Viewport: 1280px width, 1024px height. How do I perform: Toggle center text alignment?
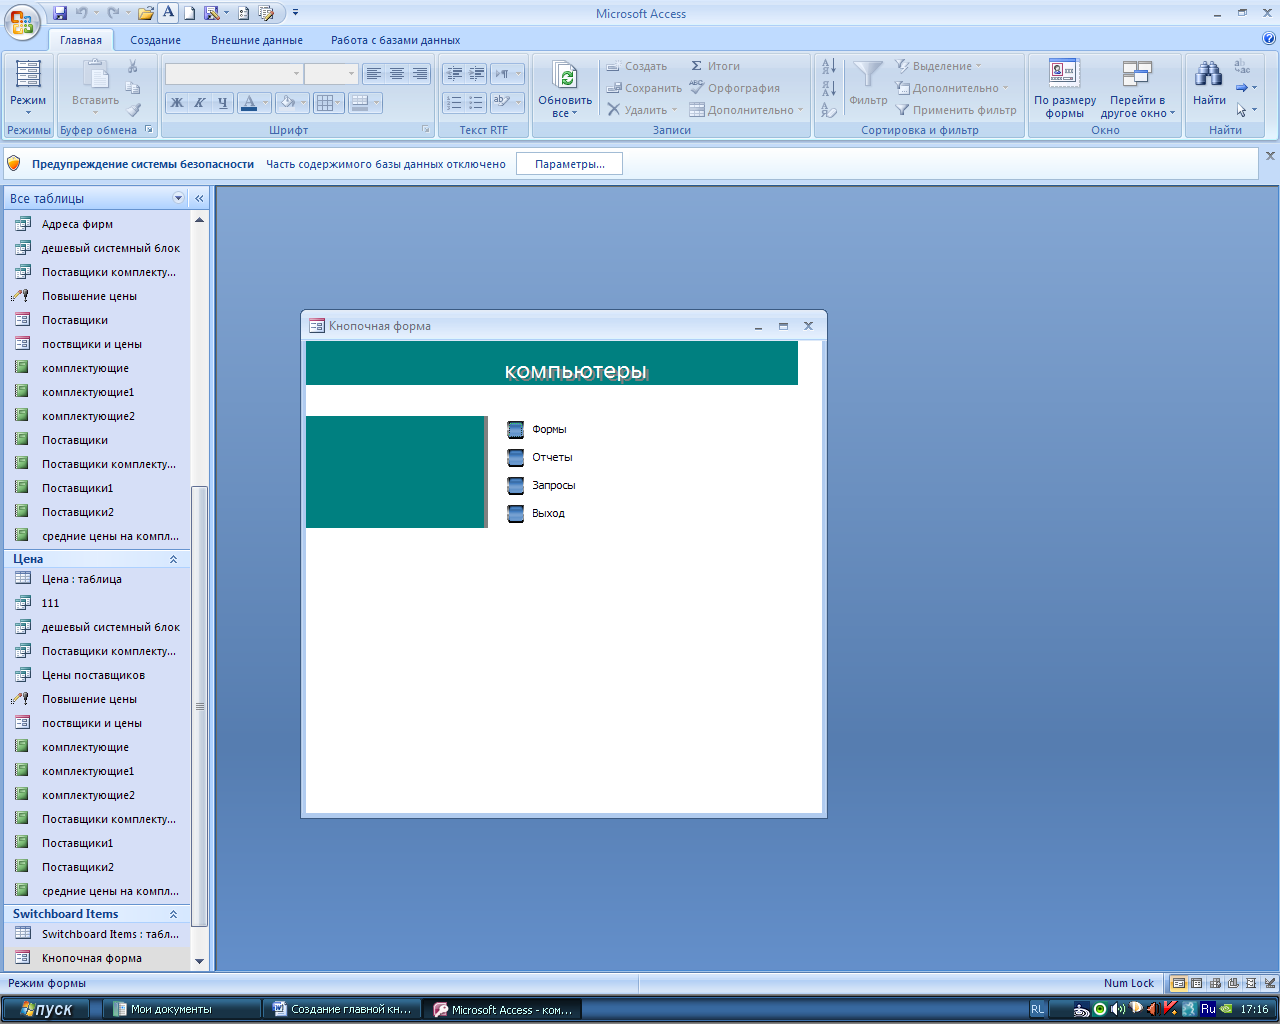coord(397,74)
